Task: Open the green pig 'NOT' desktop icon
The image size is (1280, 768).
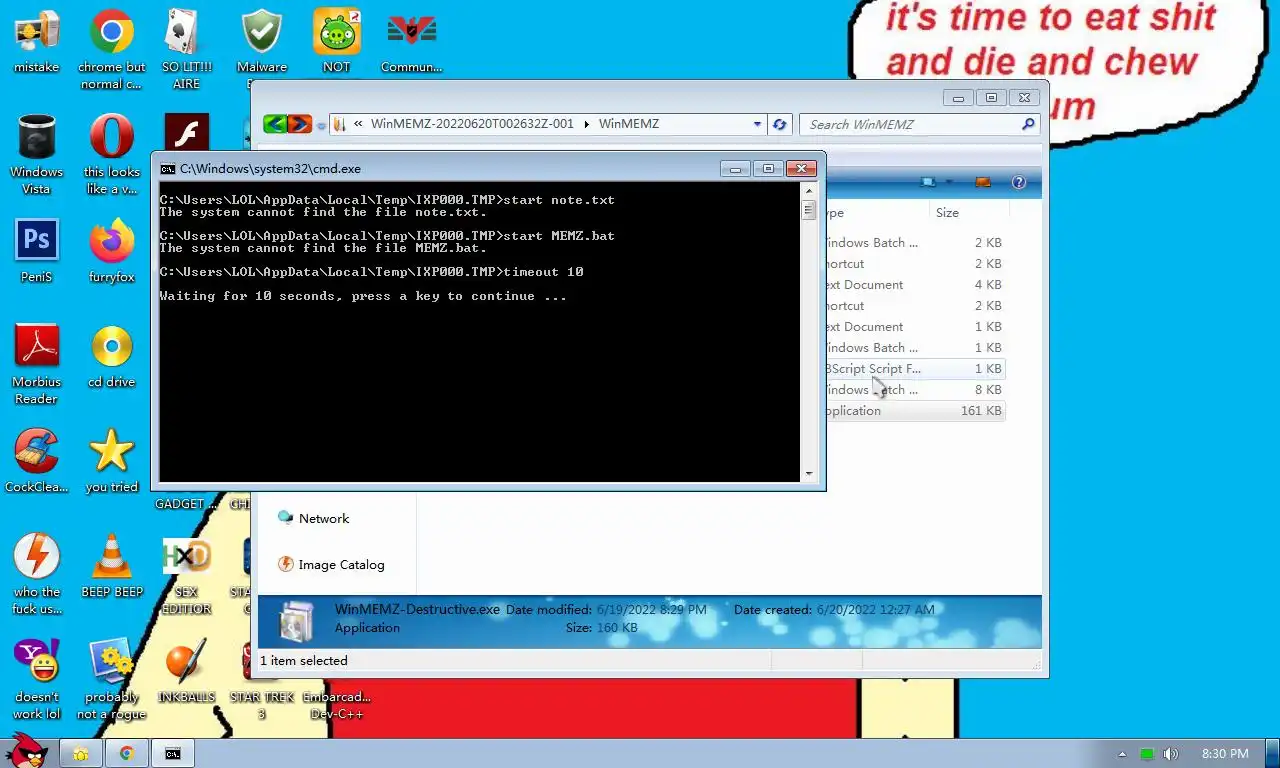Action: [x=336, y=42]
